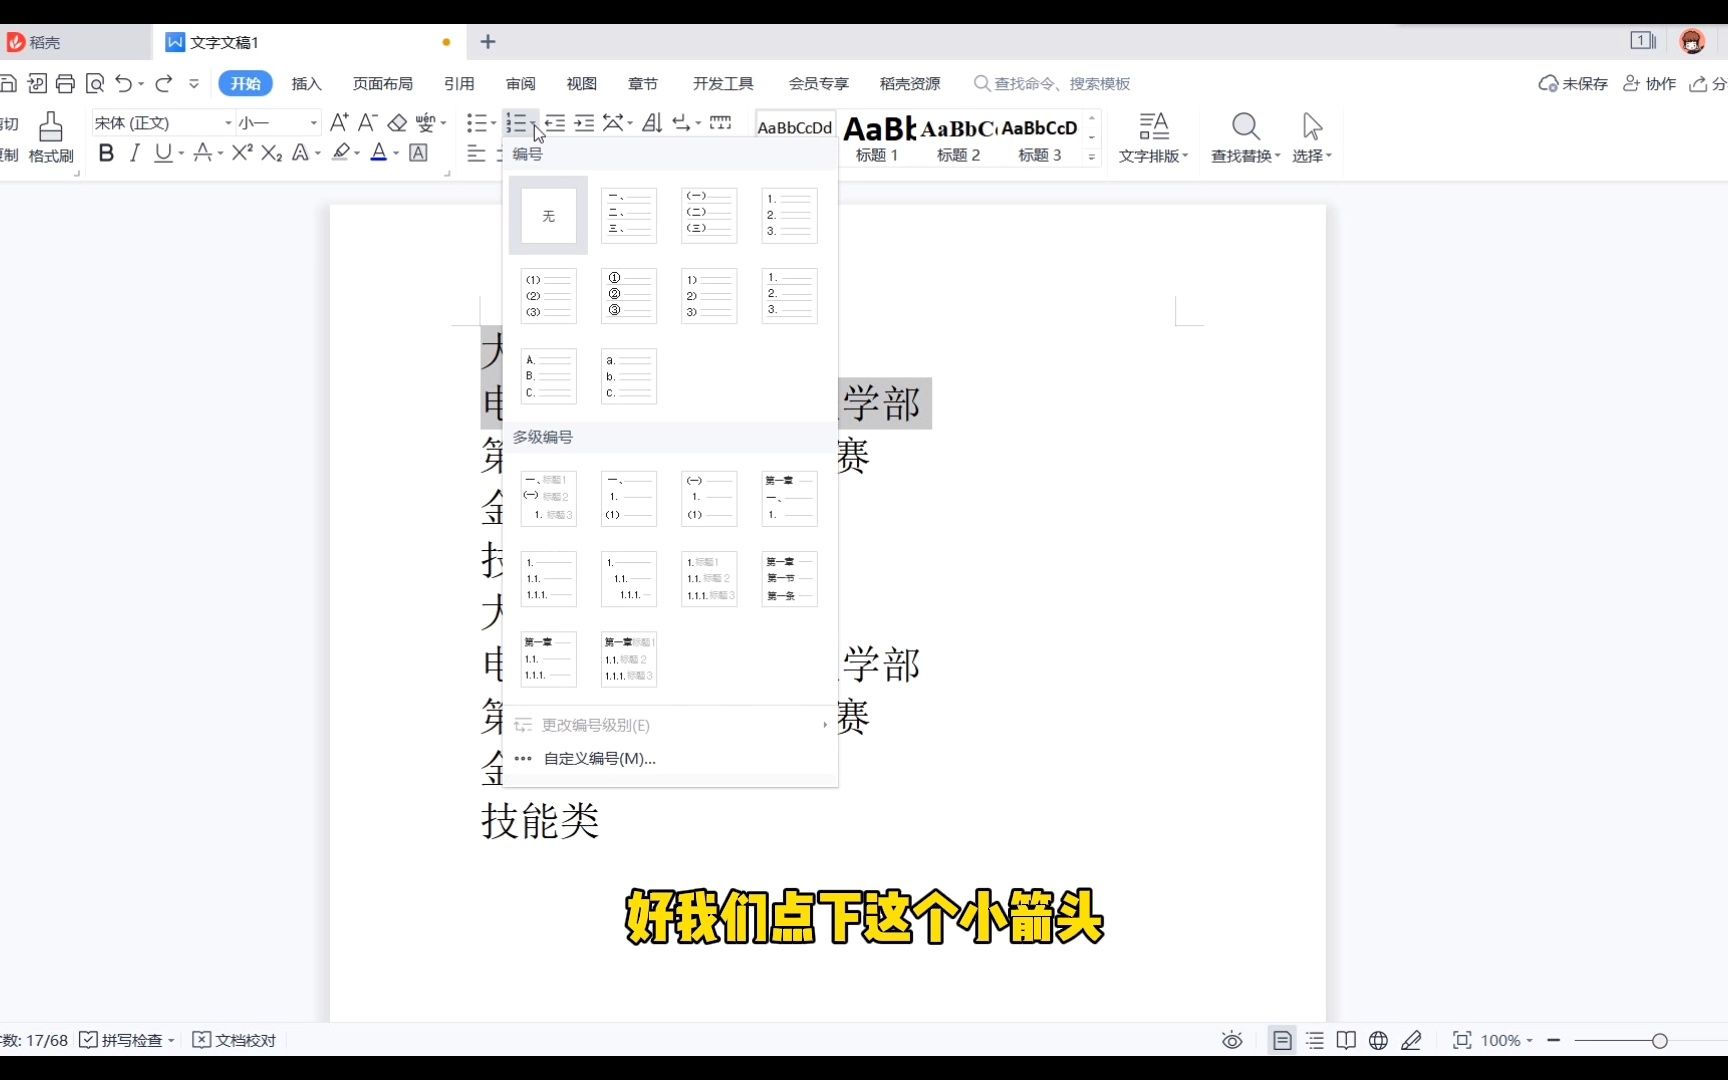Click the 文字排版 text layout icon
Viewport: 1728px width, 1080px height.
[x=1152, y=137]
